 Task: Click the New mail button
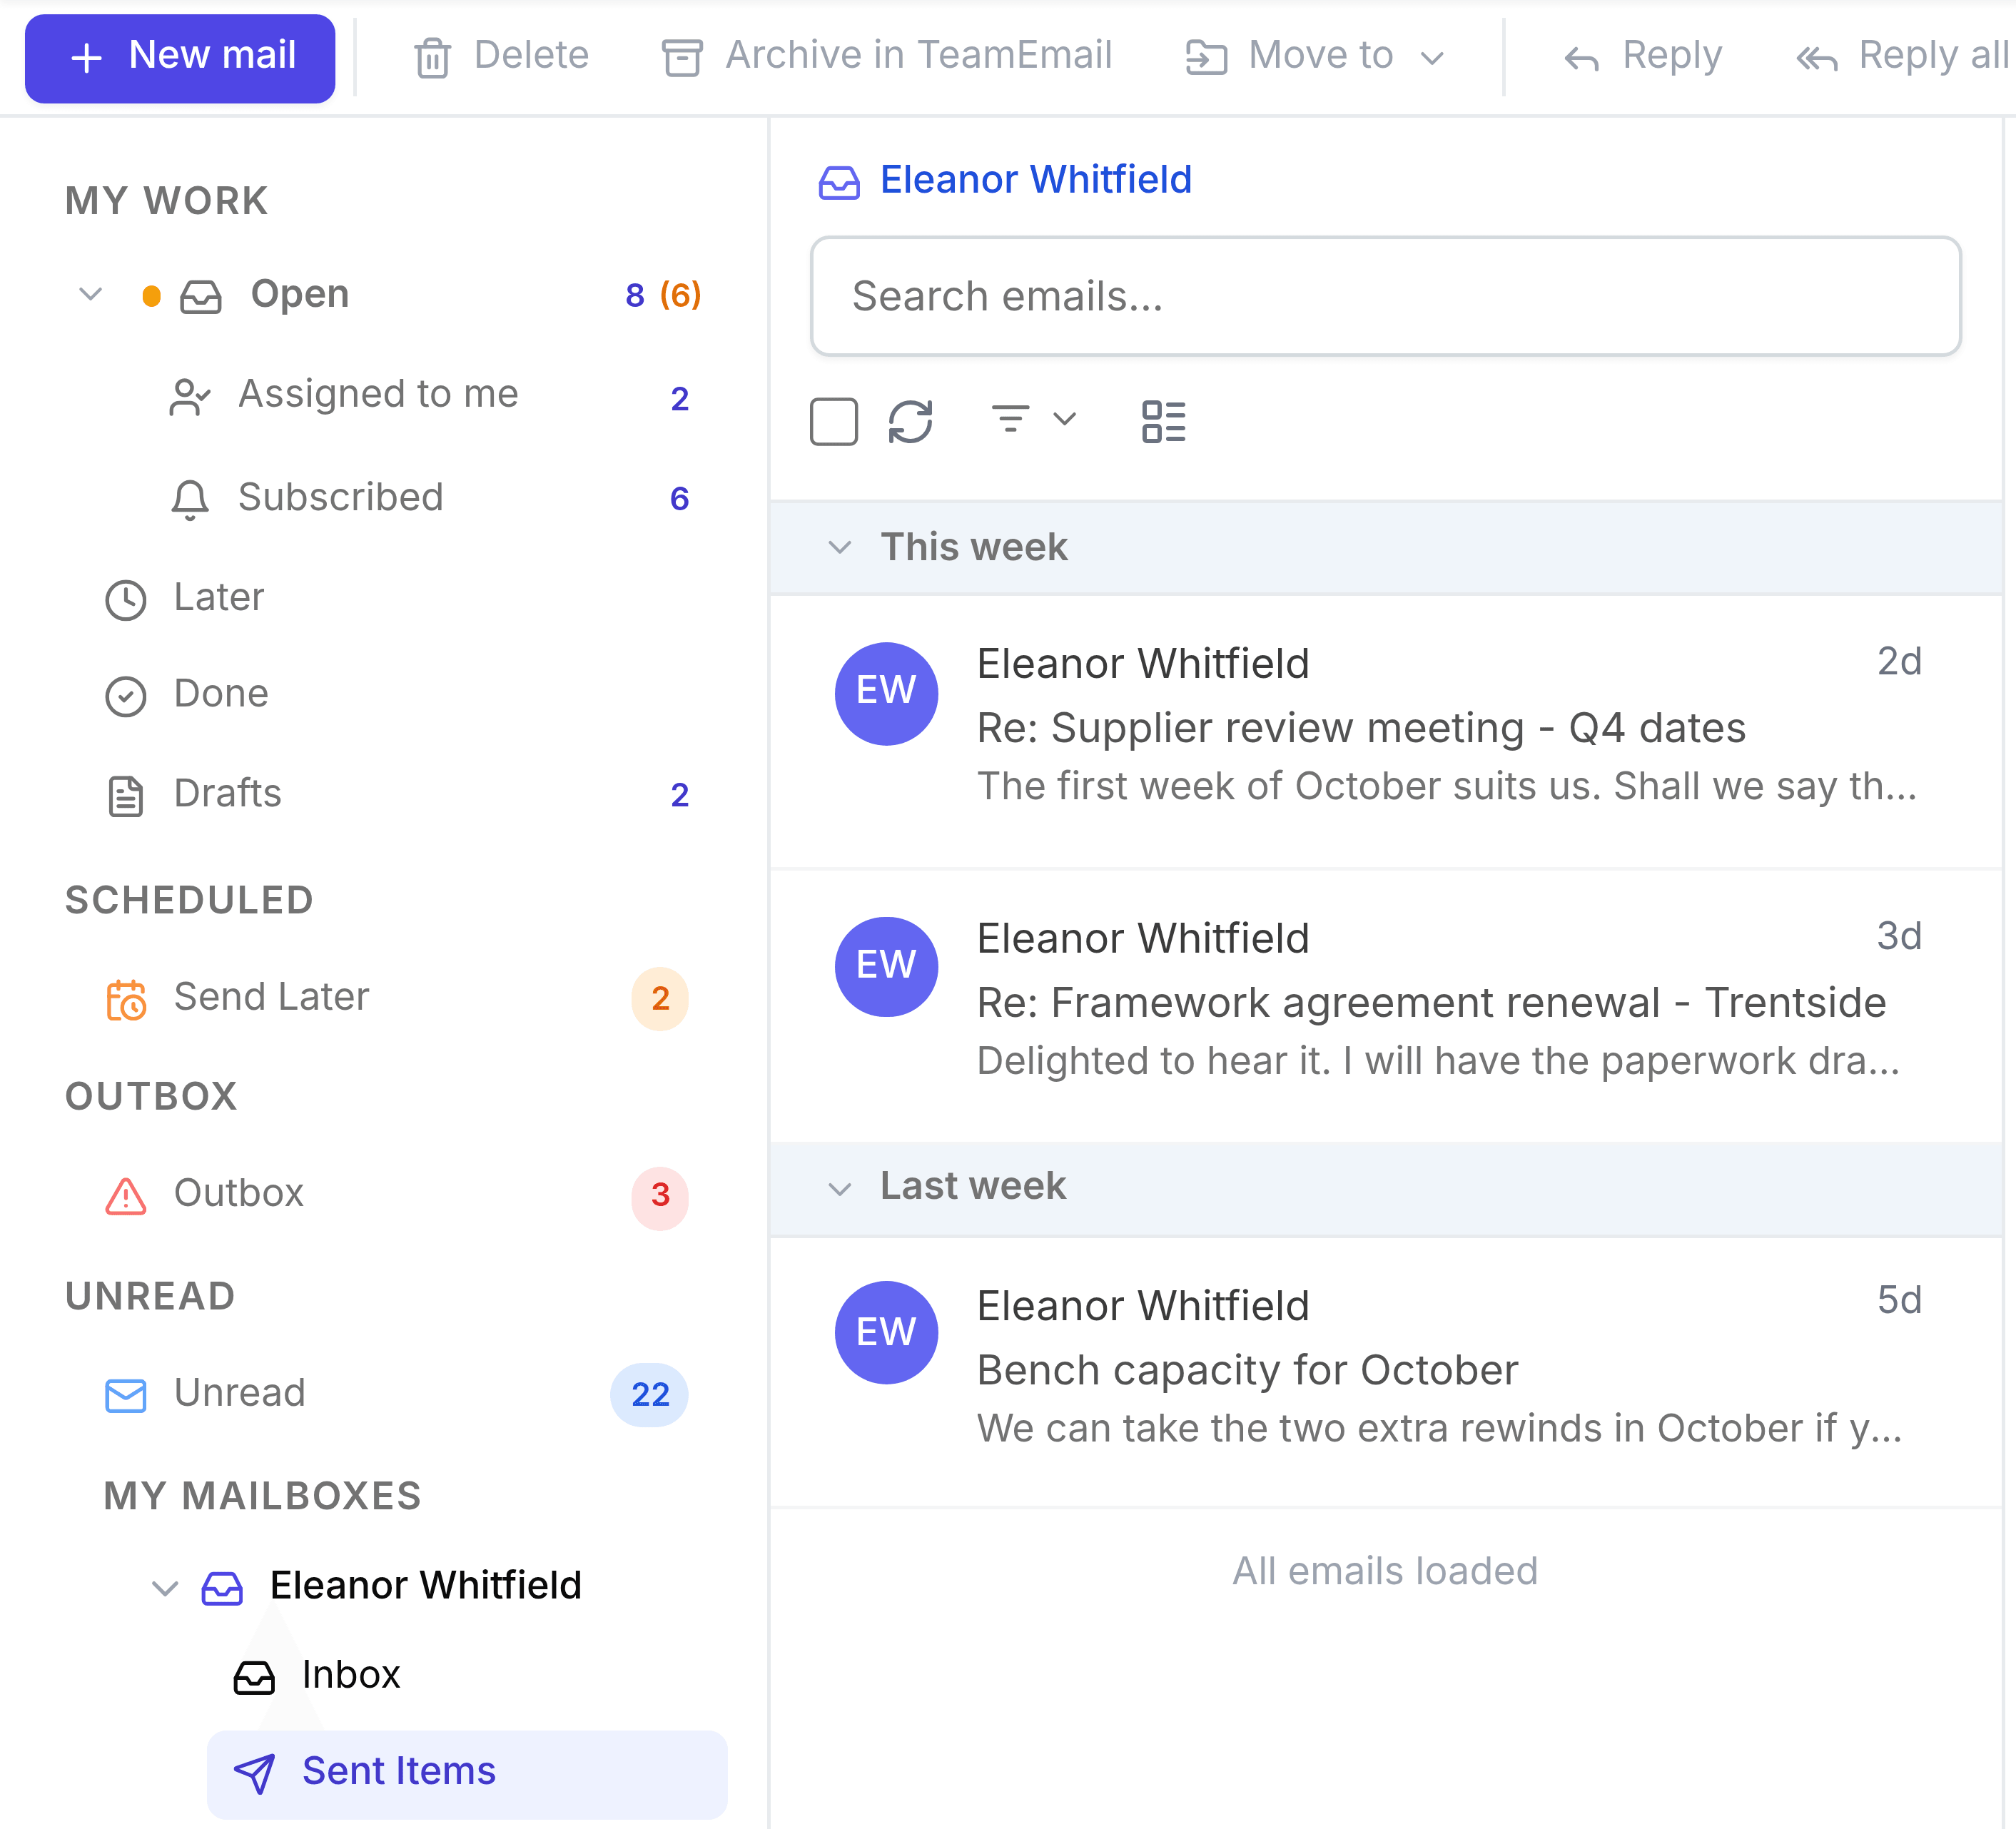click(x=180, y=57)
